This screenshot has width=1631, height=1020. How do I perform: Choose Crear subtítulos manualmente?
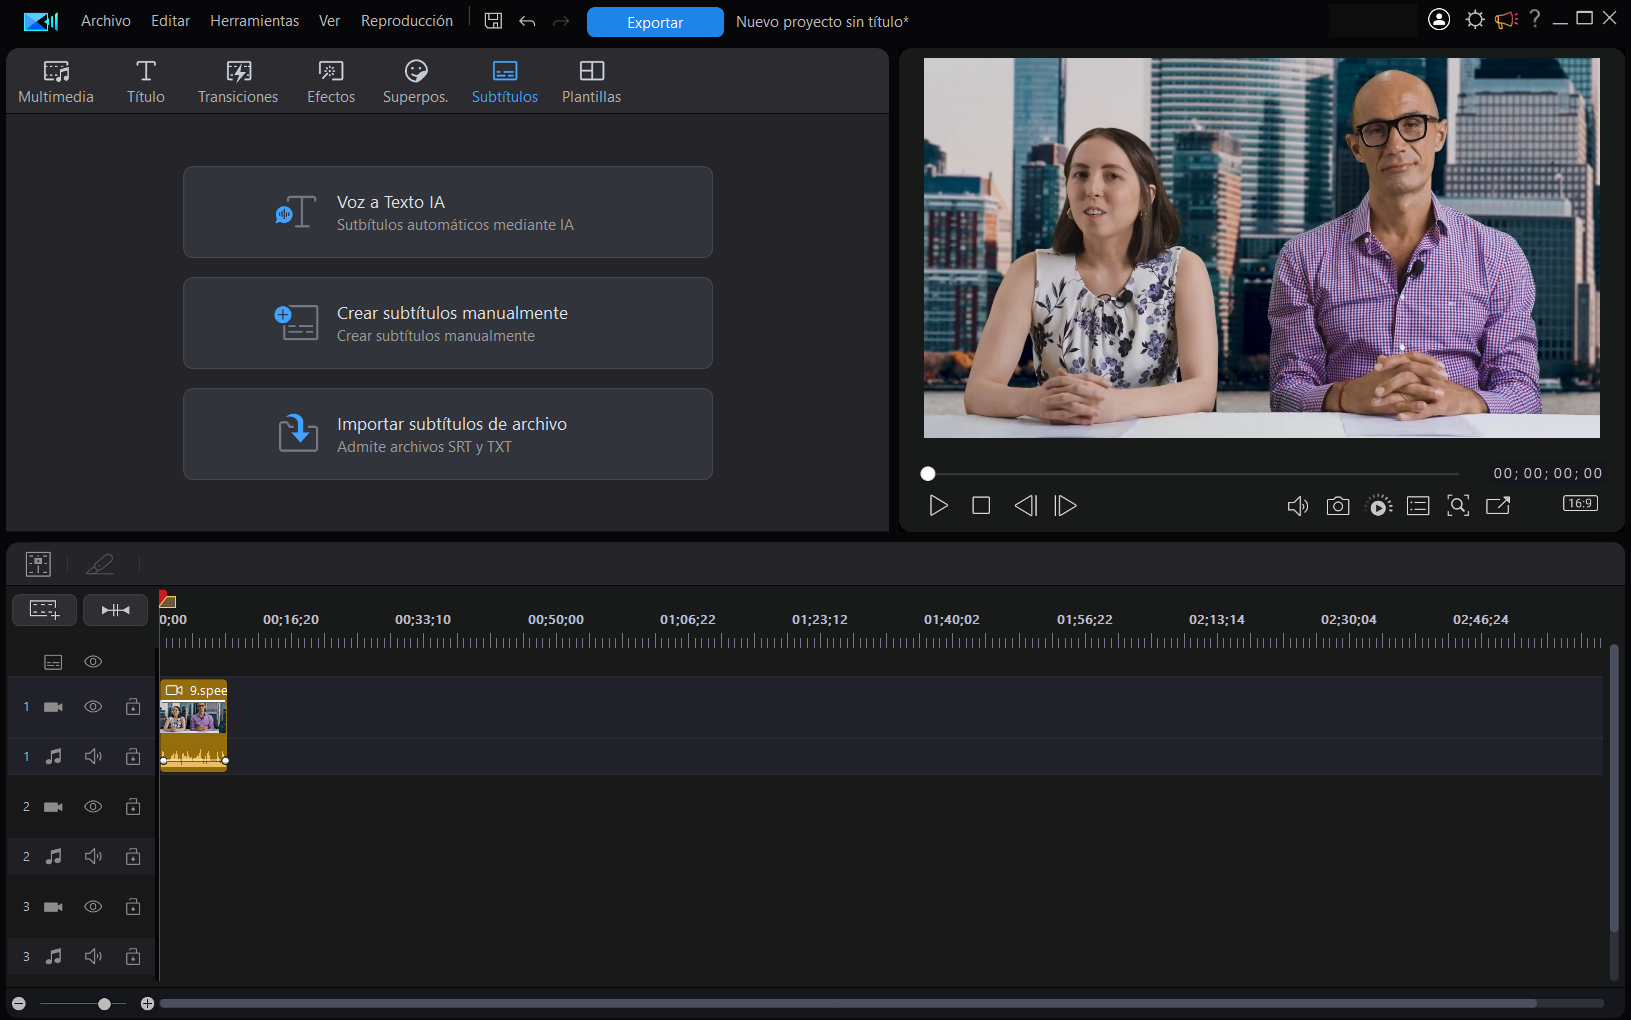coord(448,322)
